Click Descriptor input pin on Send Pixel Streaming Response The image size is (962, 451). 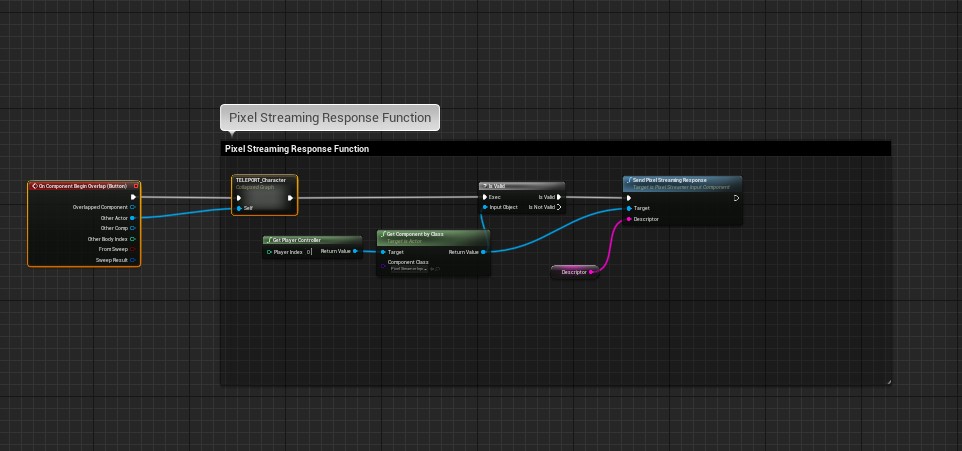629,219
